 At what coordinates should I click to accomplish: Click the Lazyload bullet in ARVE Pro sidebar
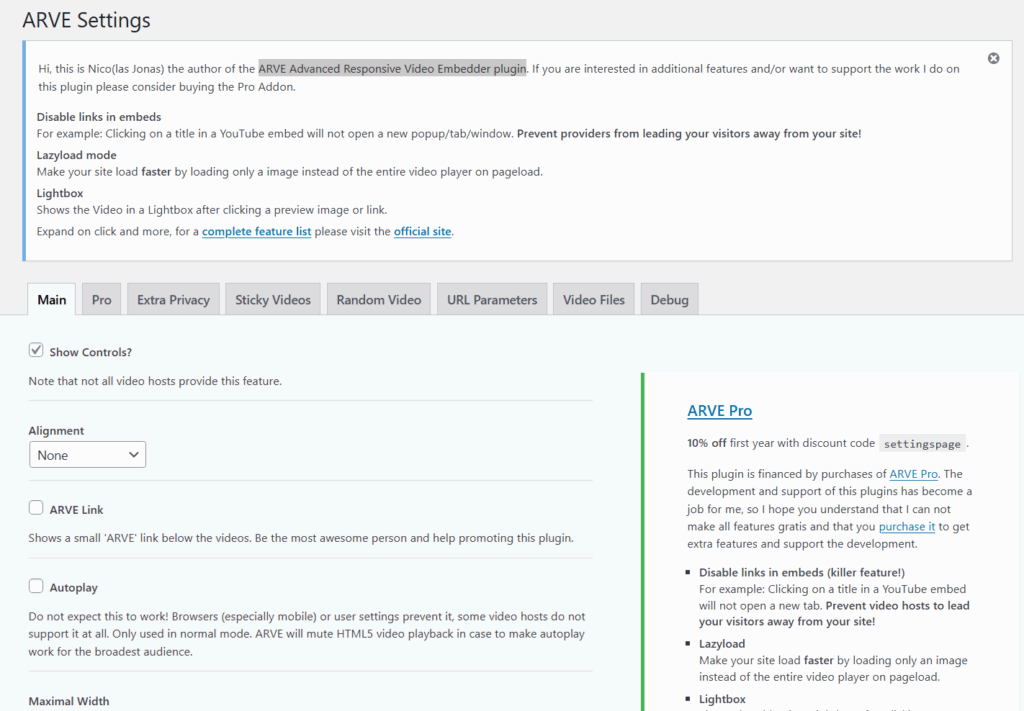[x=722, y=644]
